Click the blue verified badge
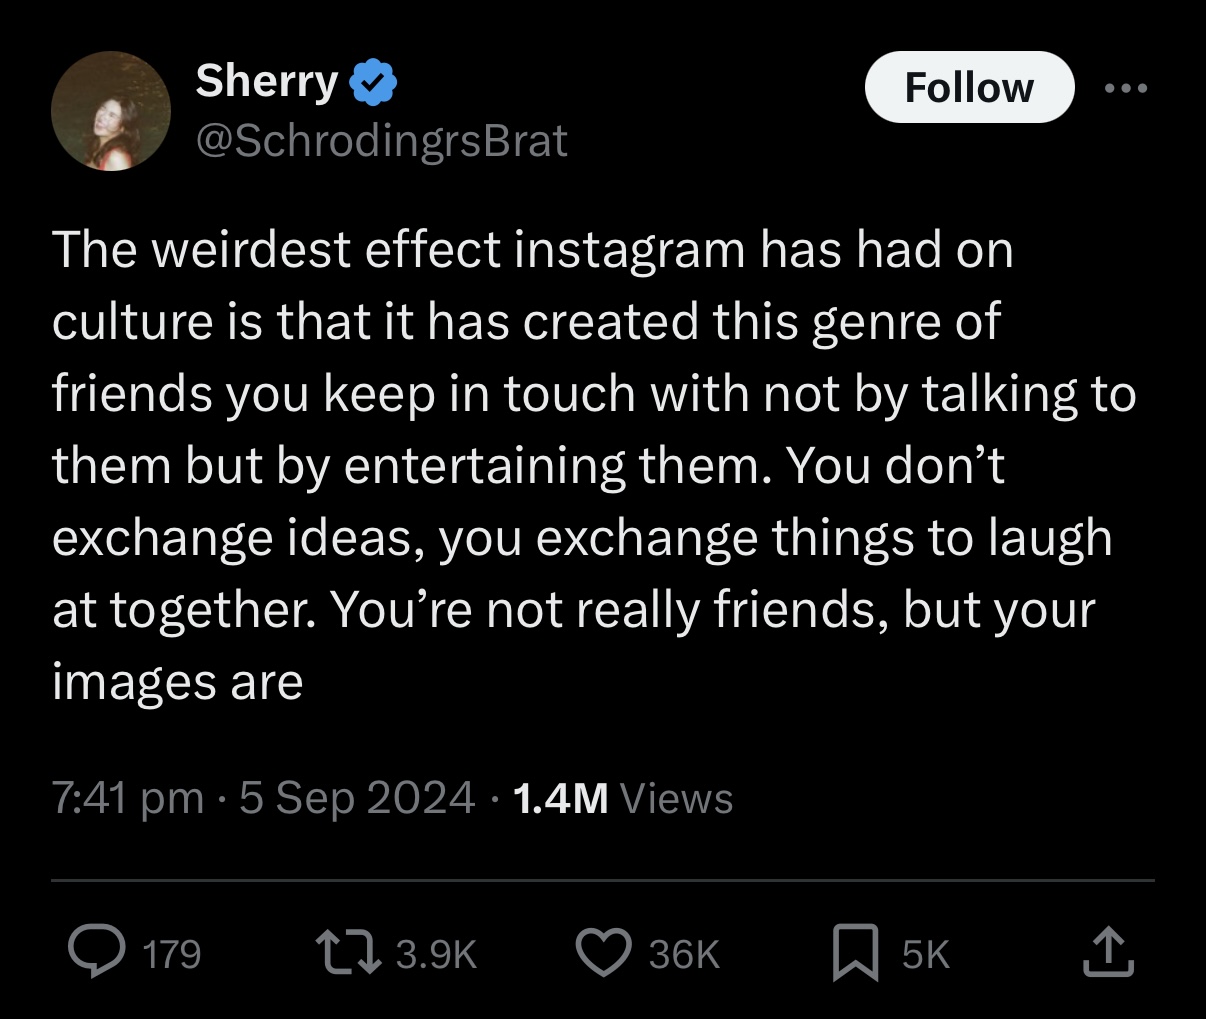The image size is (1206, 1019). point(373,83)
